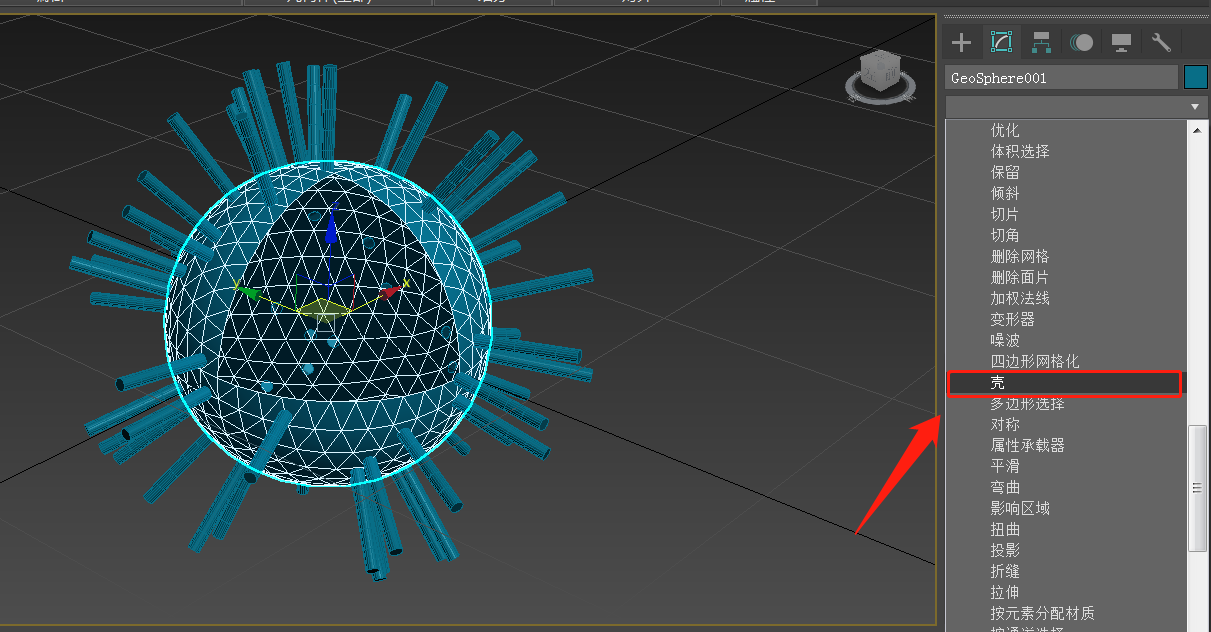The width and height of the screenshot is (1211, 632).
Task: Select the 优化 modifier
Action: point(1005,130)
